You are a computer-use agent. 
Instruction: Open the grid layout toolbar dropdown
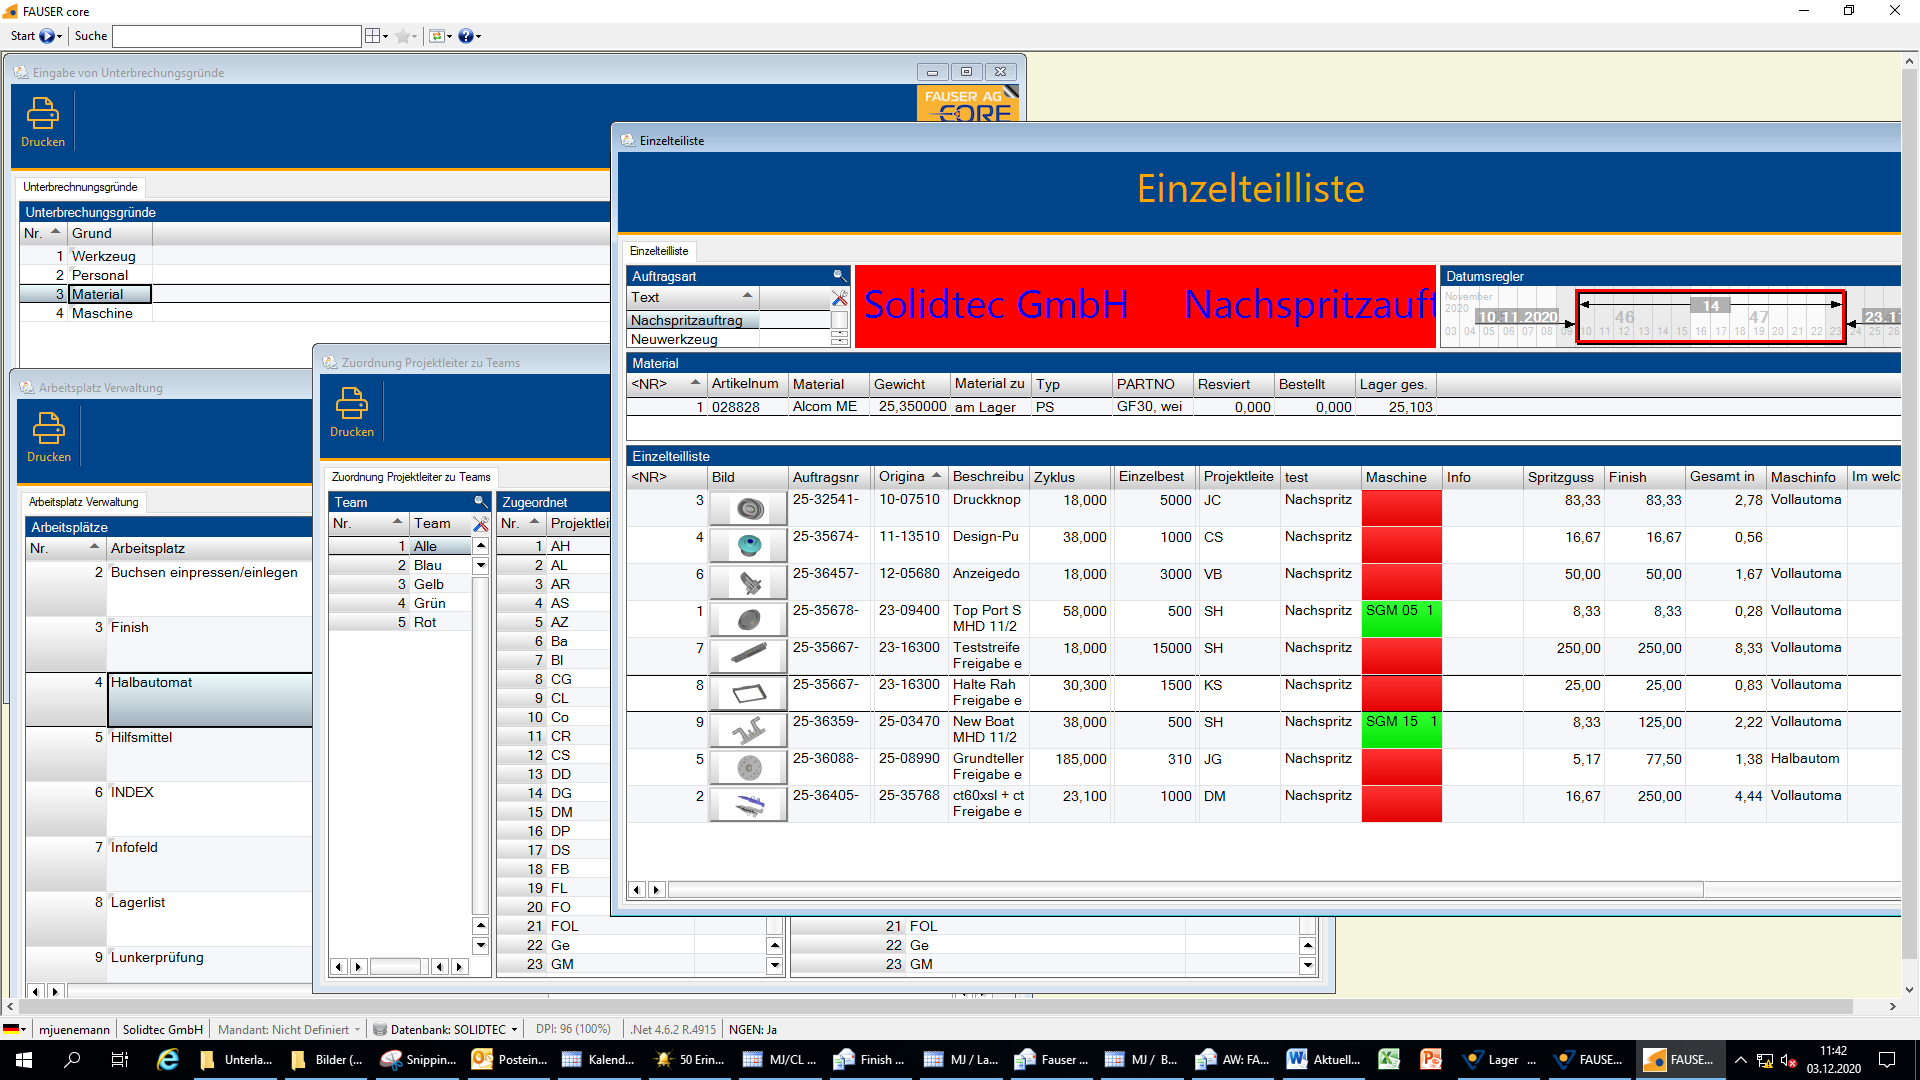coord(376,36)
